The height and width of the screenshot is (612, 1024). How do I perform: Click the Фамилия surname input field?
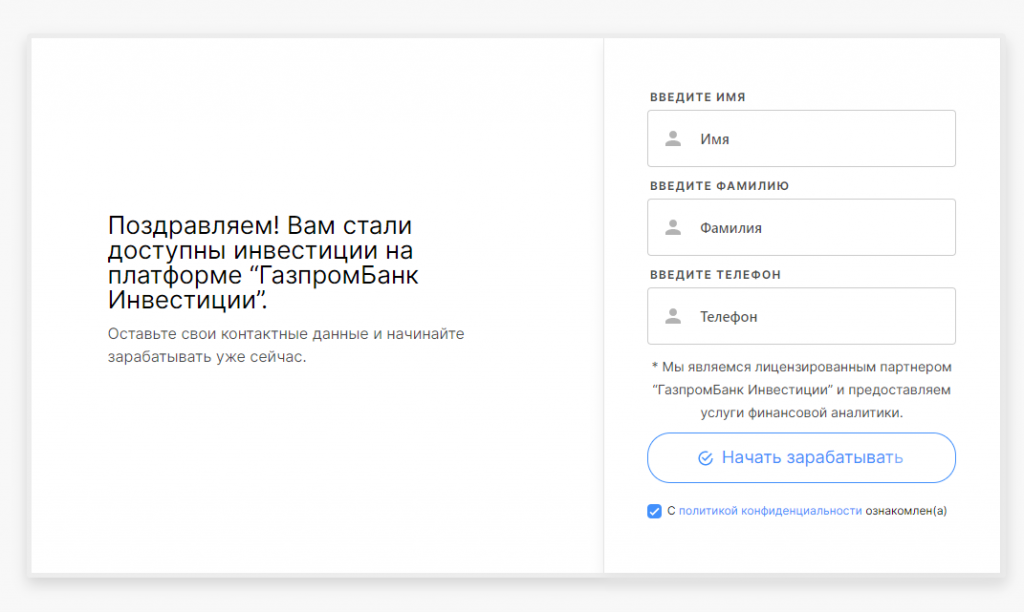801,227
